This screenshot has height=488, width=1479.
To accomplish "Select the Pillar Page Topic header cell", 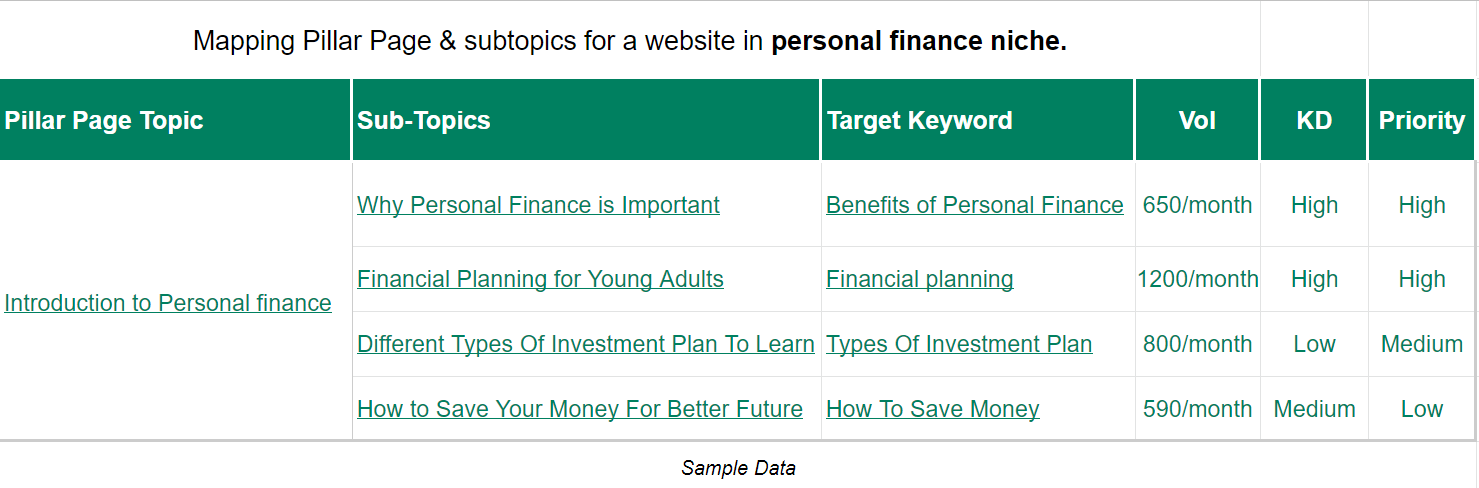I will pos(175,120).
